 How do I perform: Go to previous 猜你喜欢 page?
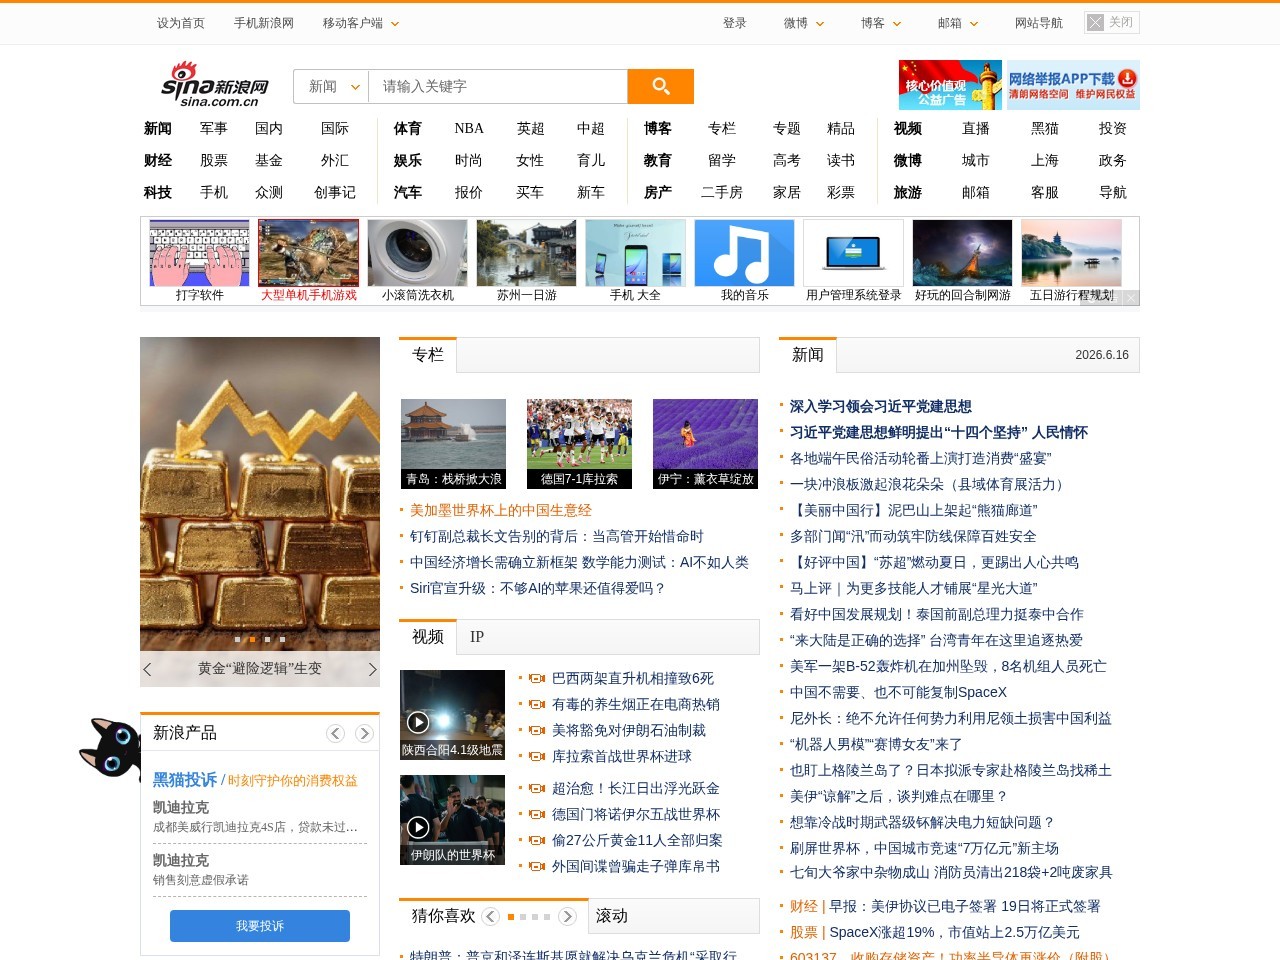(490, 916)
